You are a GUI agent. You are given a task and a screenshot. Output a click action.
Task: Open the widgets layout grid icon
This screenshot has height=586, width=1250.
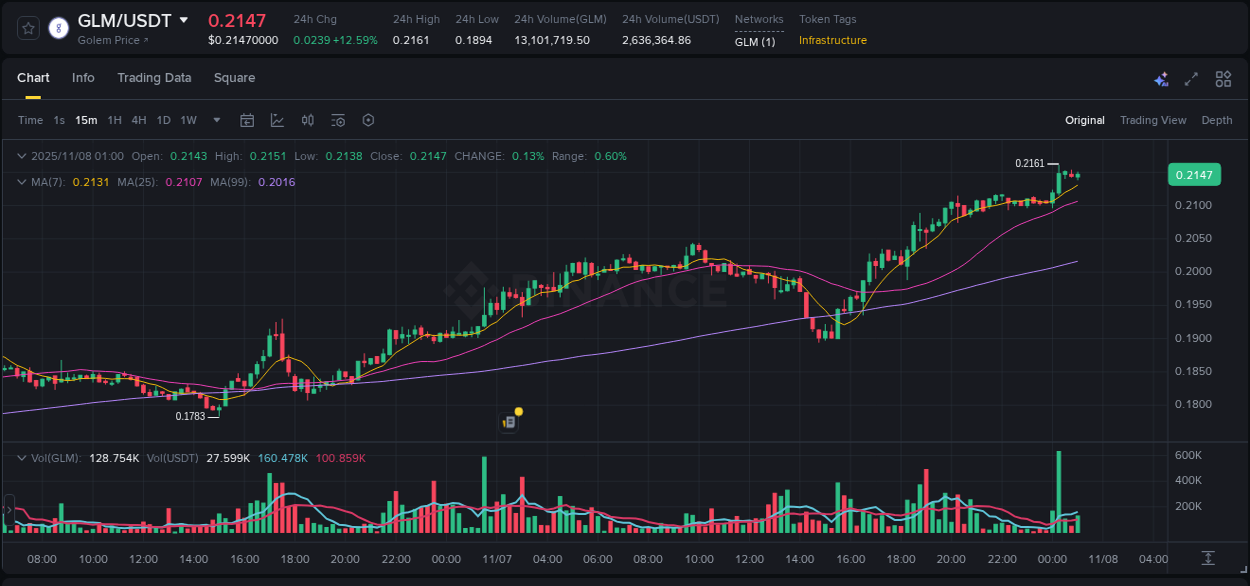coord(1223,78)
